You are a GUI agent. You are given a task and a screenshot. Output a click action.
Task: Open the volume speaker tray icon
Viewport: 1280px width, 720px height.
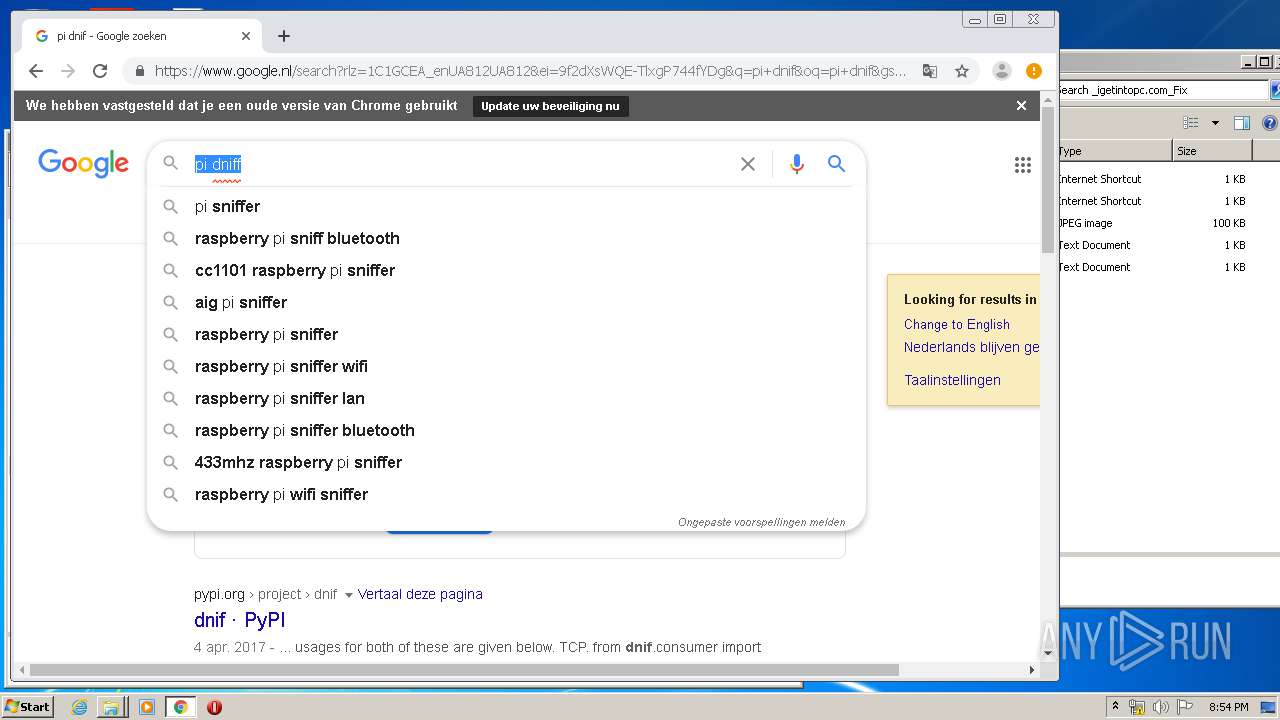pos(1160,707)
